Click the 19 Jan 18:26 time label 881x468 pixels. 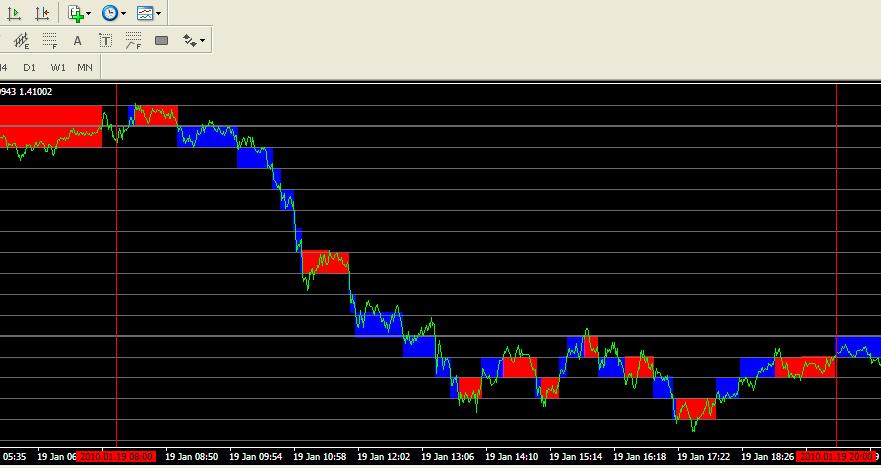pos(768,456)
